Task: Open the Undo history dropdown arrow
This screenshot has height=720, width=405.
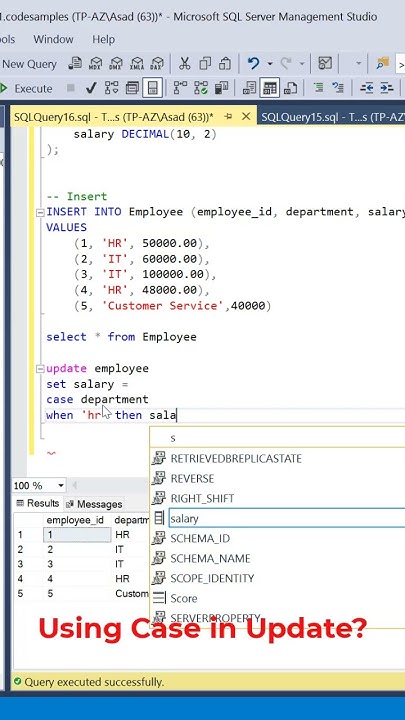Action: (270, 63)
